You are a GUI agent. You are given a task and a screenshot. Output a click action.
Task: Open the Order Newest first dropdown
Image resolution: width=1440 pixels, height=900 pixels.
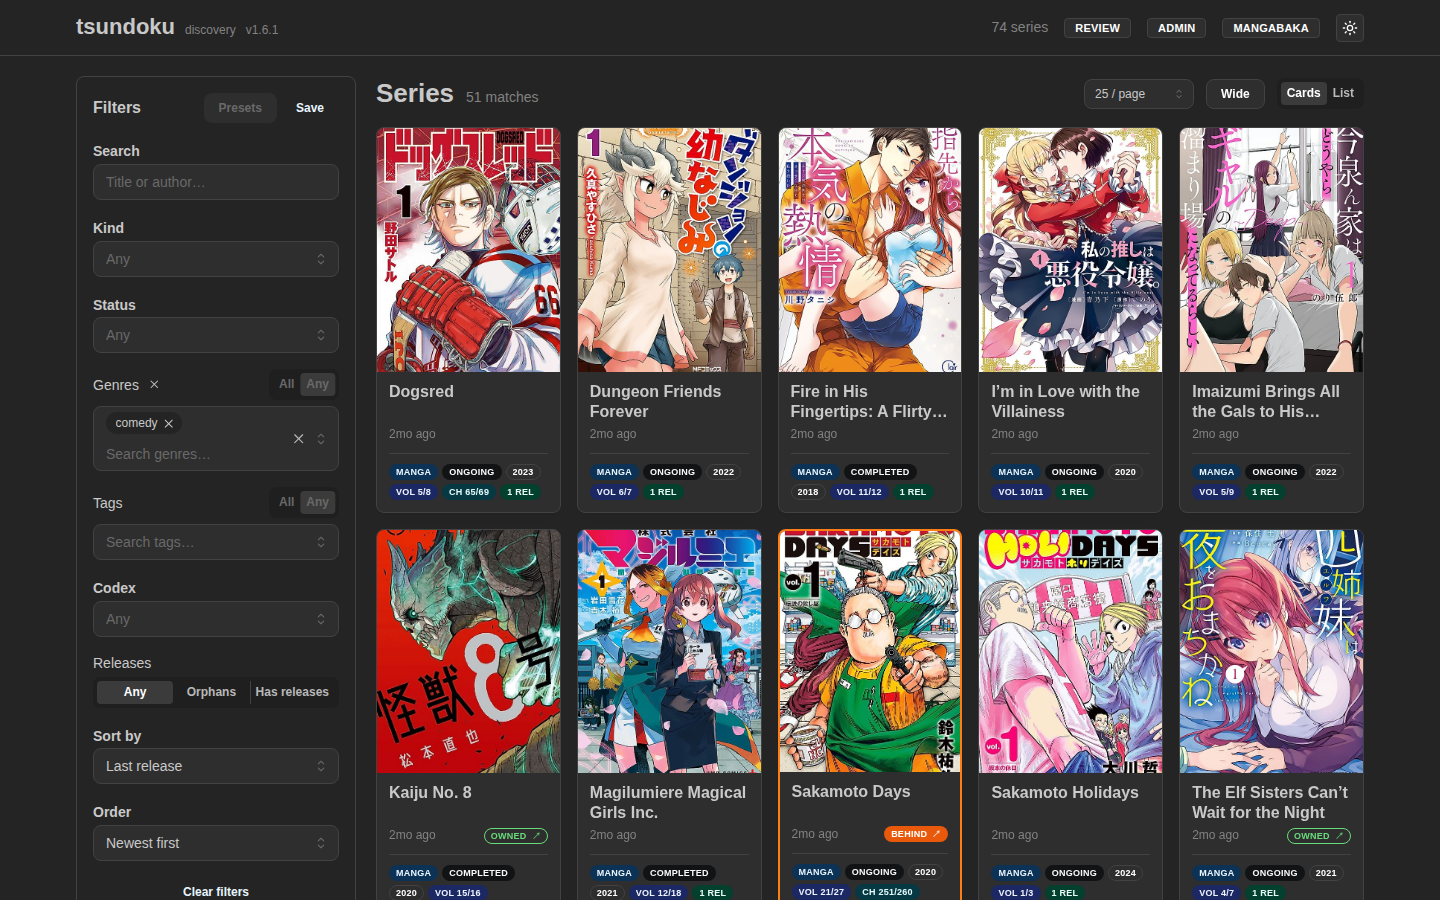click(x=216, y=843)
